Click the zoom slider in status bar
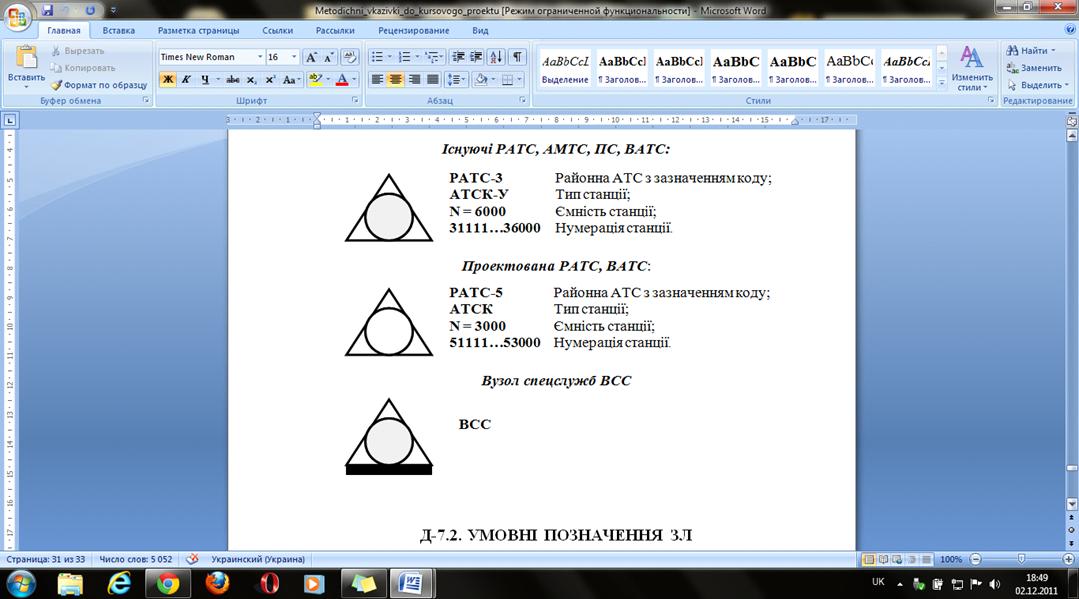This screenshot has height=599, width=1079. click(x=1020, y=559)
